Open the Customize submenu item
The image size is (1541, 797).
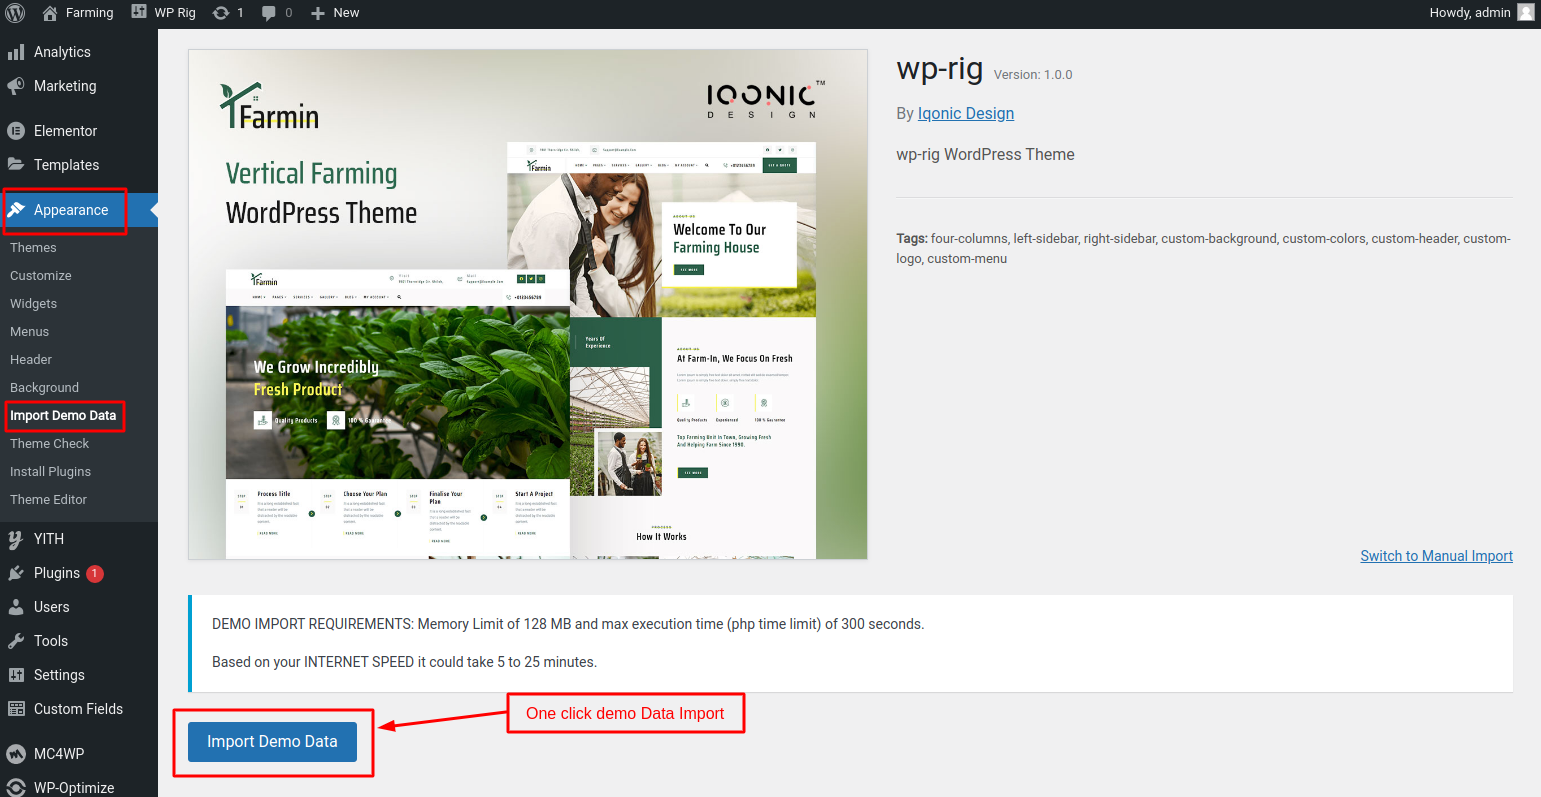41,276
